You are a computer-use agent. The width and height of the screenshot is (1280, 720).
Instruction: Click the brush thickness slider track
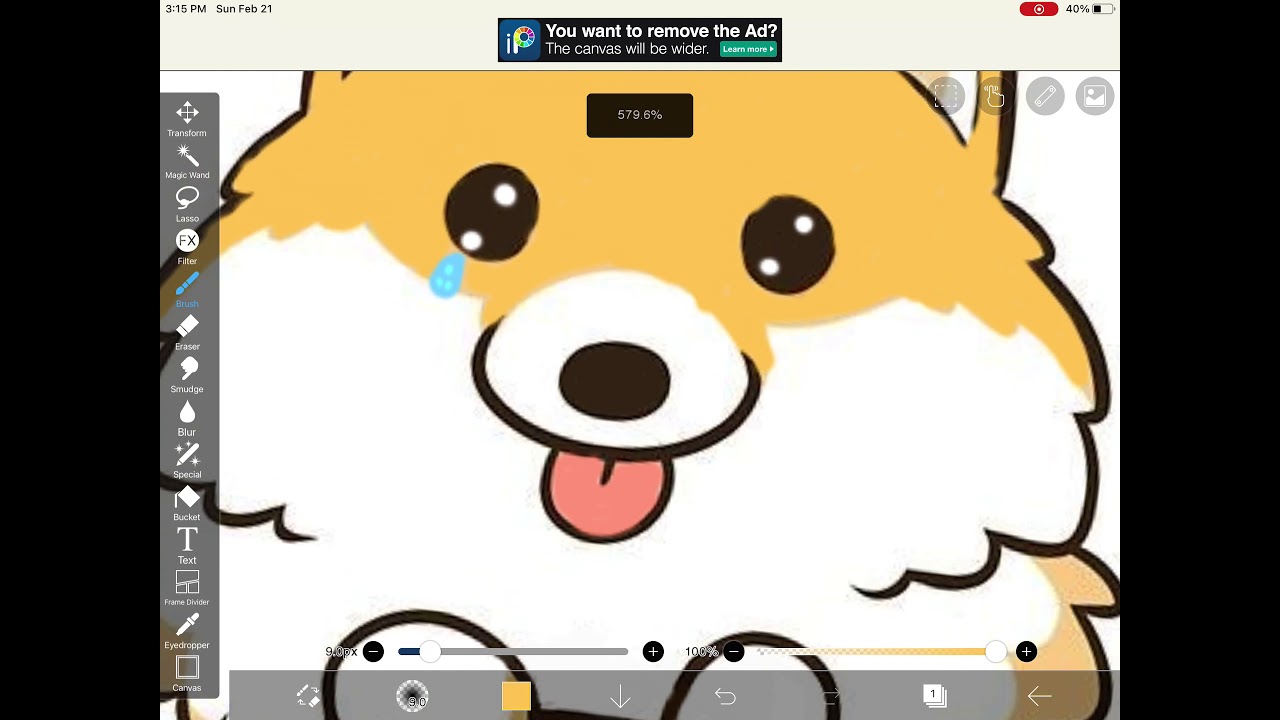pos(513,652)
